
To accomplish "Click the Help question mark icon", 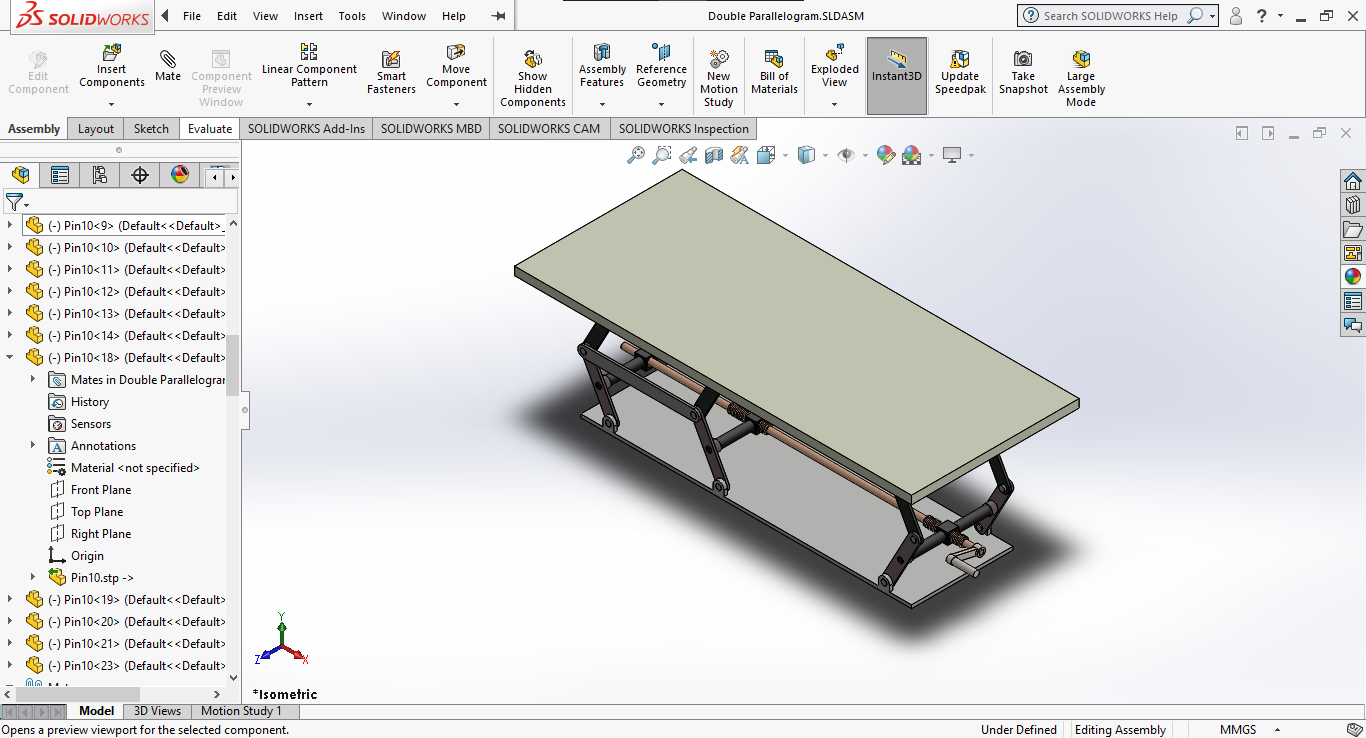I will (x=1263, y=16).
